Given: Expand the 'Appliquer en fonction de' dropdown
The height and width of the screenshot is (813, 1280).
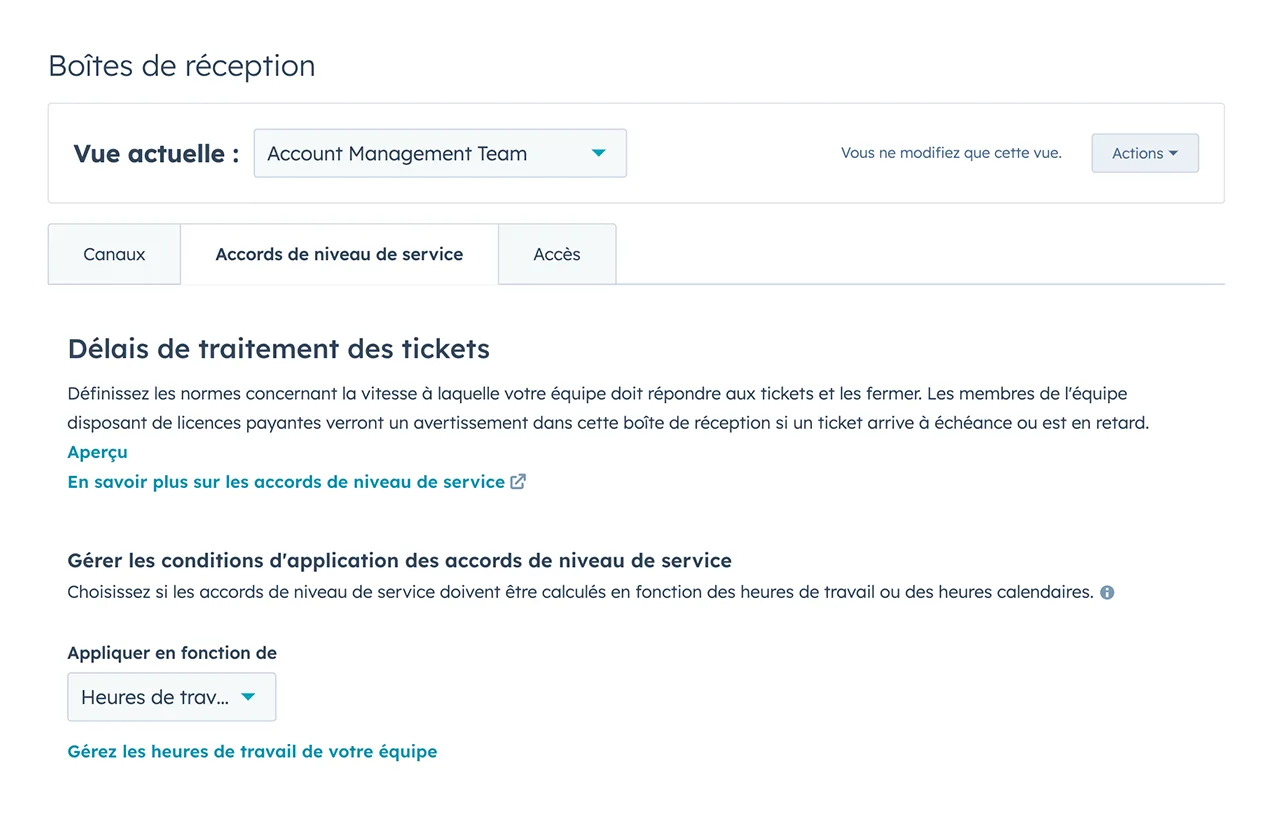Looking at the screenshot, I should pyautogui.click(x=171, y=697).
